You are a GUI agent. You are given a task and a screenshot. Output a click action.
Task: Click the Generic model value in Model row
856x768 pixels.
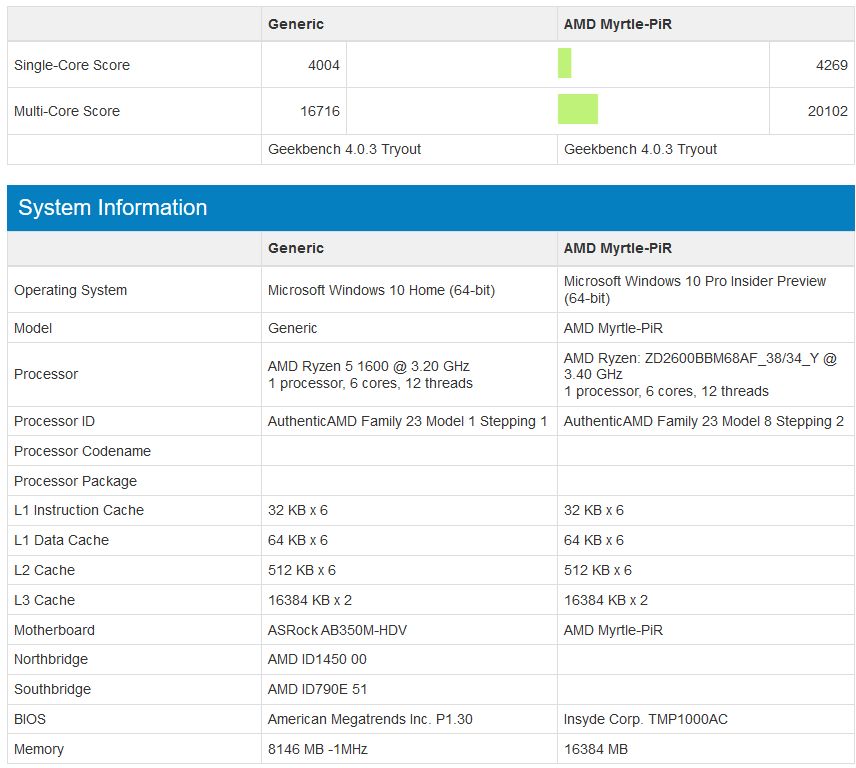coord(293,328)
